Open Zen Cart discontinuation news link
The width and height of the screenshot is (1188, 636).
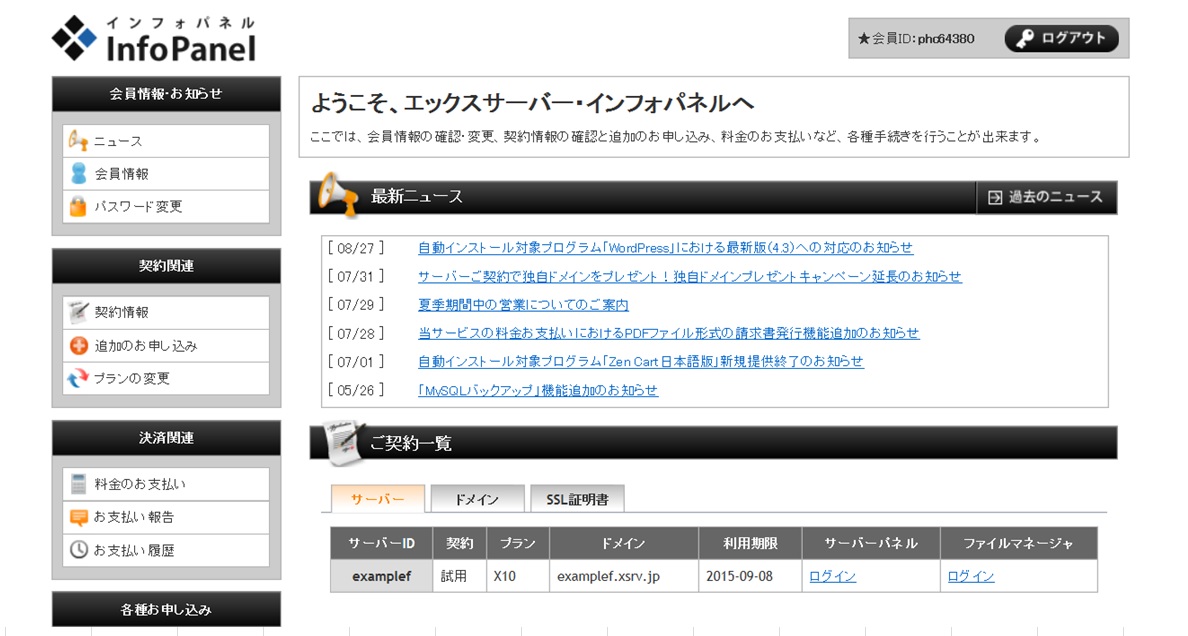tap(640, 362)
